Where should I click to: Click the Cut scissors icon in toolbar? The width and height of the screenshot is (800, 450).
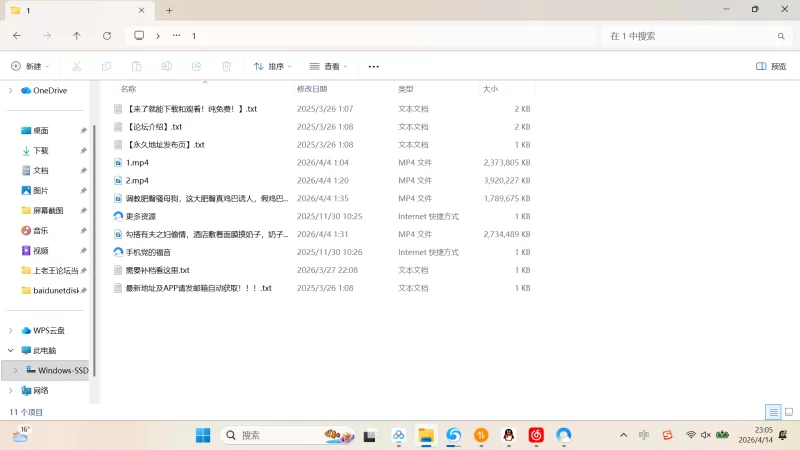(x=76, y=66)
